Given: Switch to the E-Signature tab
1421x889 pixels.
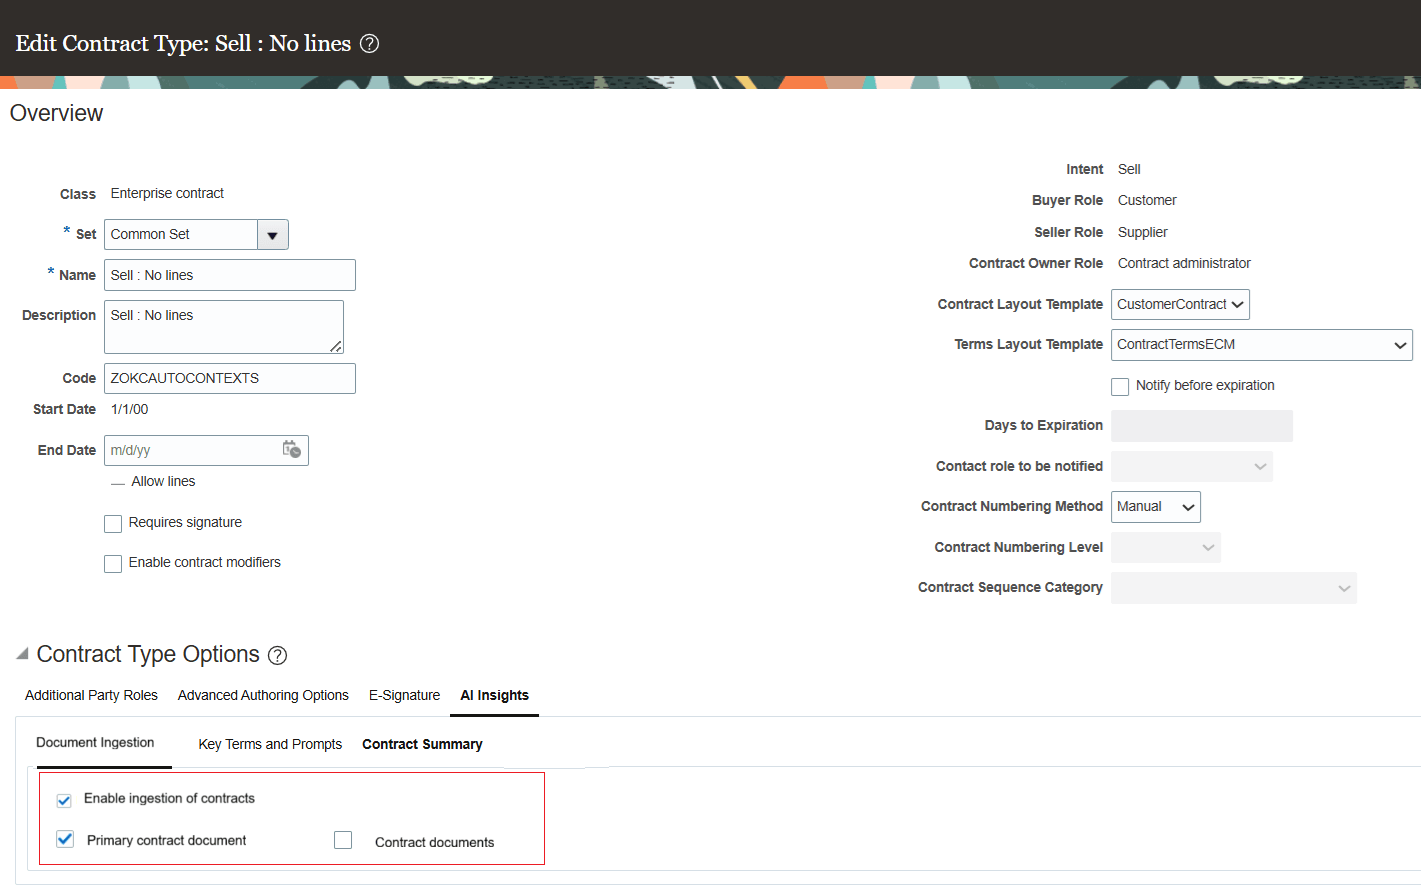Looking at the screenshot, I should [x=404, y=695].
